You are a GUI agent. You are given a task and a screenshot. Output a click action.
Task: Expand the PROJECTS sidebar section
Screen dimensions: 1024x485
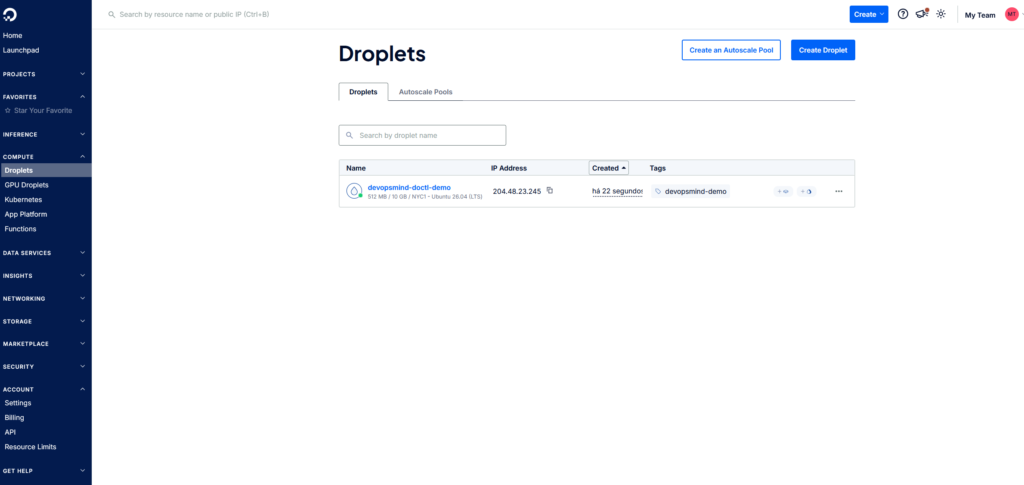point(46,74)
